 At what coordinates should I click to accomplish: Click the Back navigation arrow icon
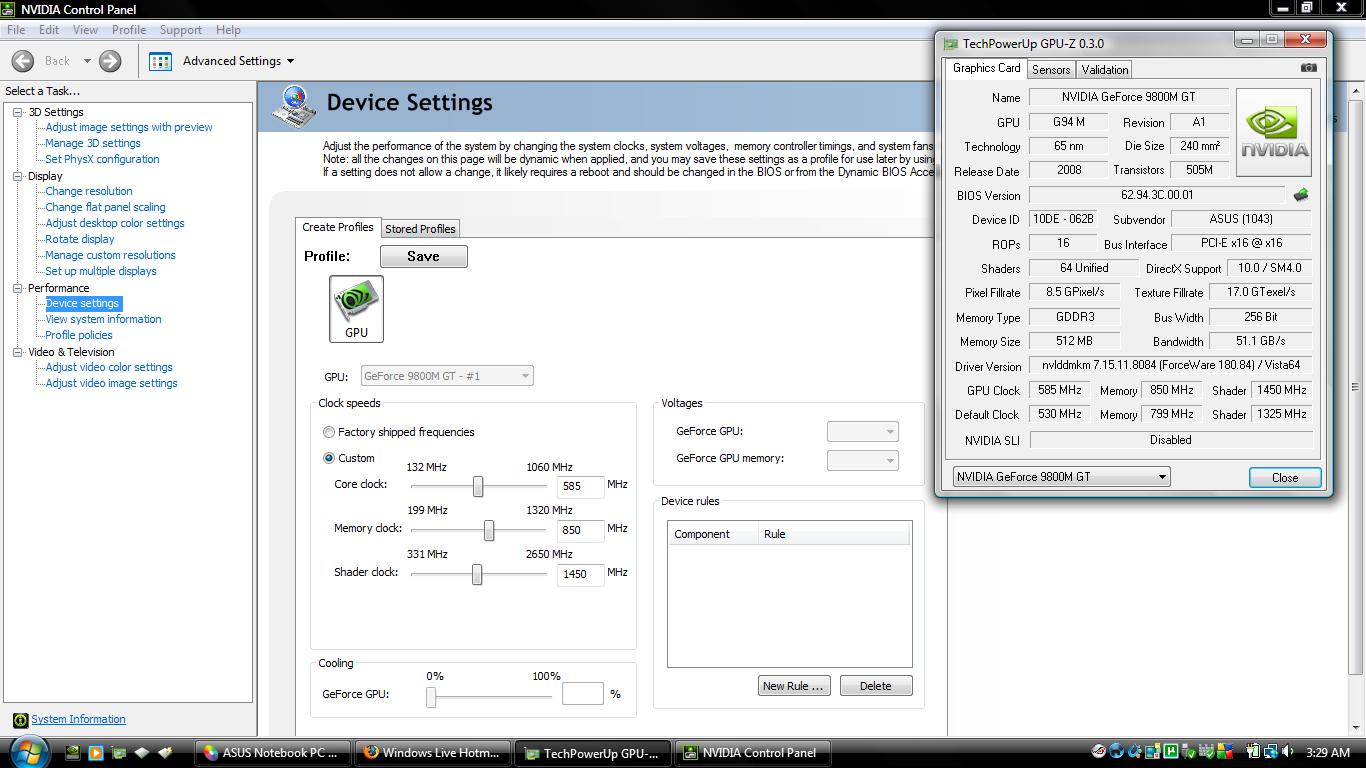tap(23, 61)
